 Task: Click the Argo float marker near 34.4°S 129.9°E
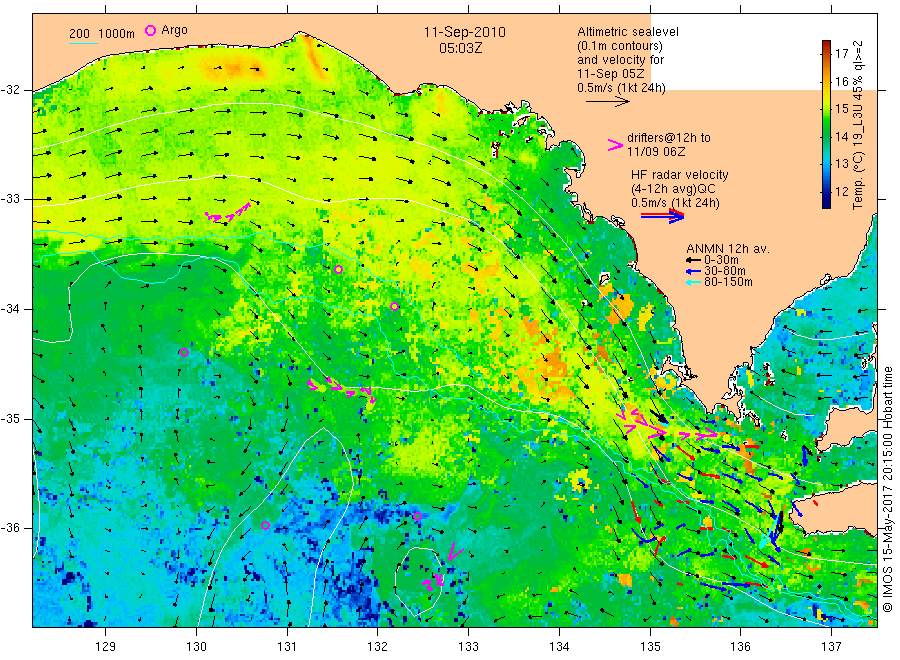(184, 352)
